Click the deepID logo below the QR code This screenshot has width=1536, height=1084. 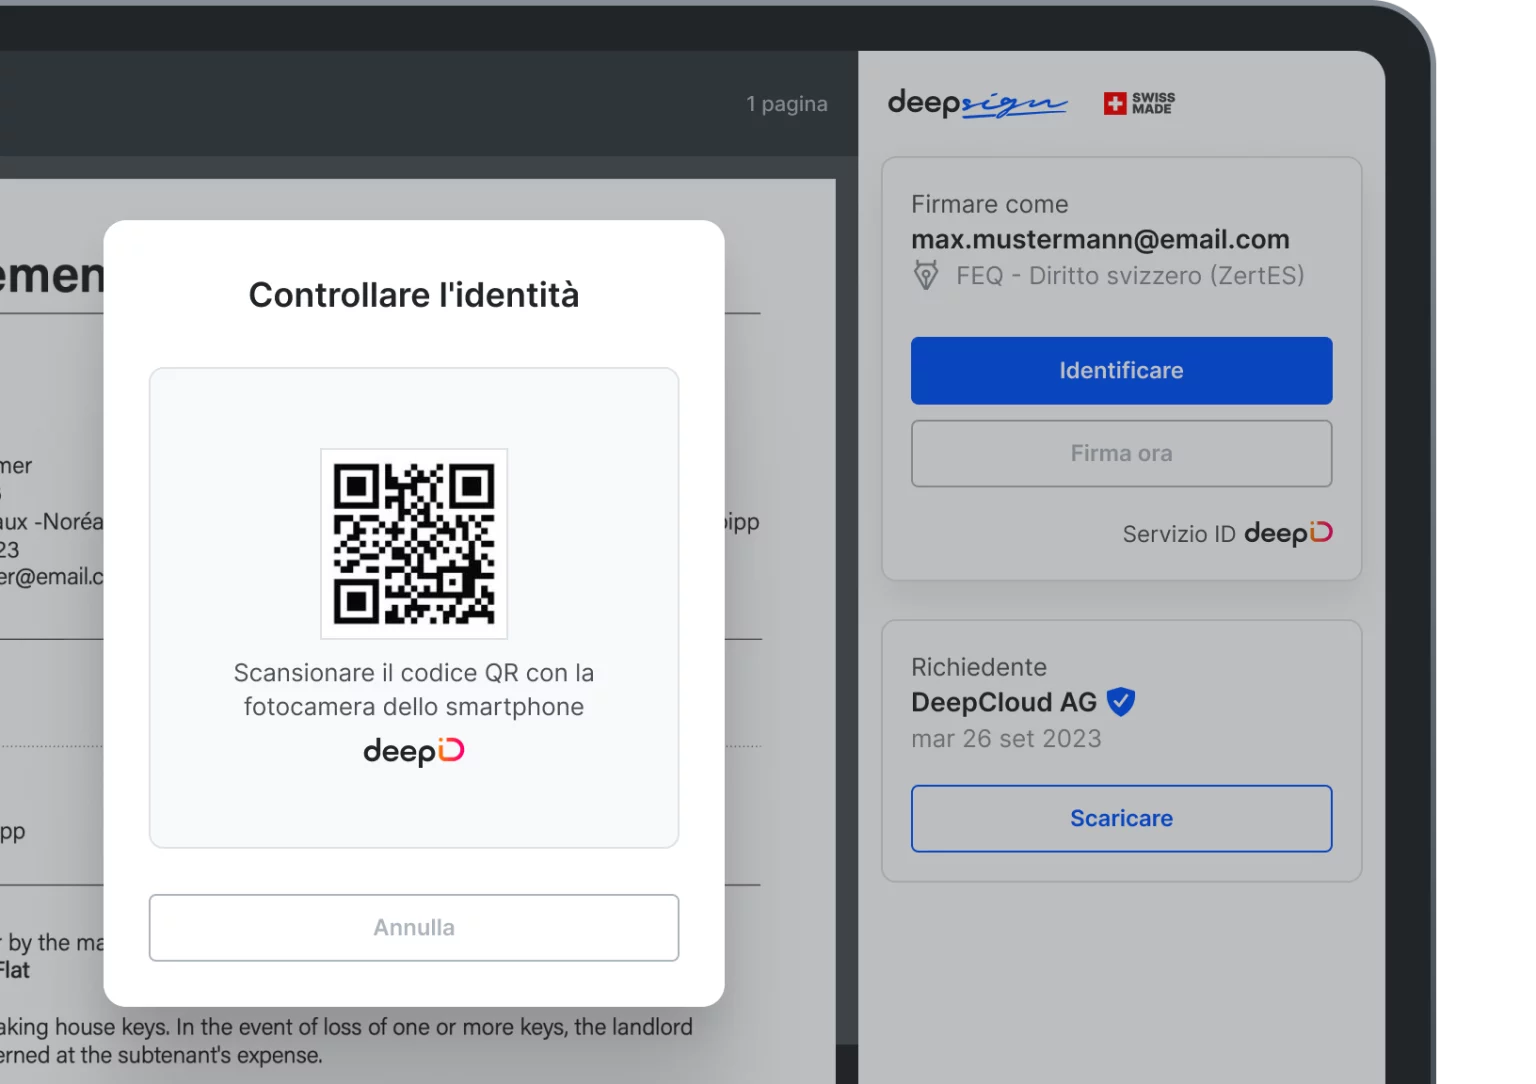point(414,751)
